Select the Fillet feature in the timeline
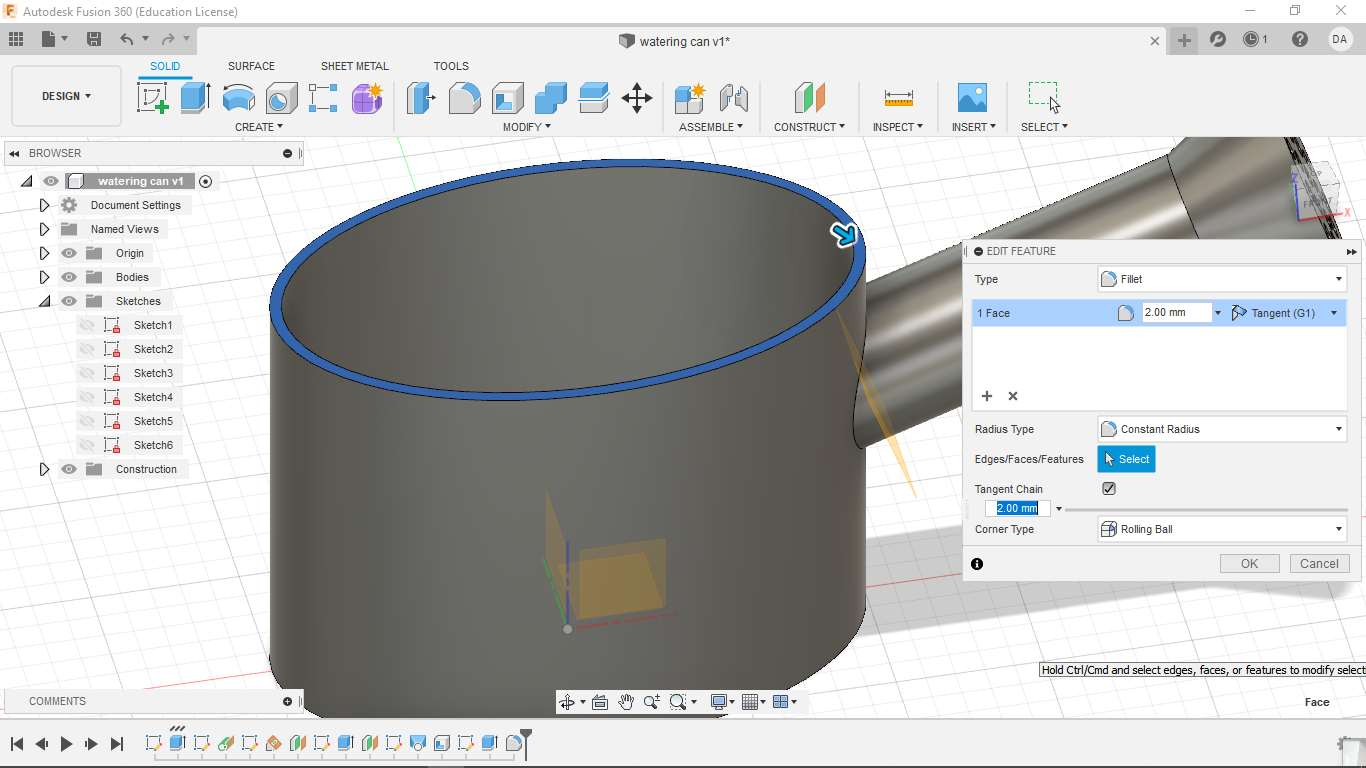 point(513,743)
